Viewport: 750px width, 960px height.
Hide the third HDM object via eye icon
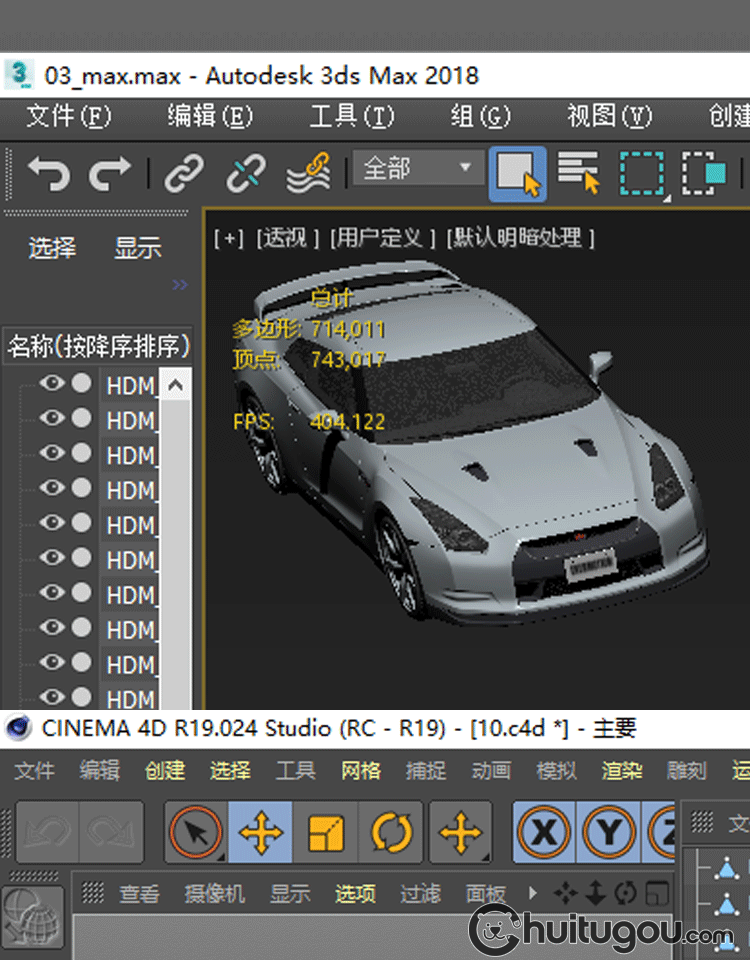click(52, 453)
